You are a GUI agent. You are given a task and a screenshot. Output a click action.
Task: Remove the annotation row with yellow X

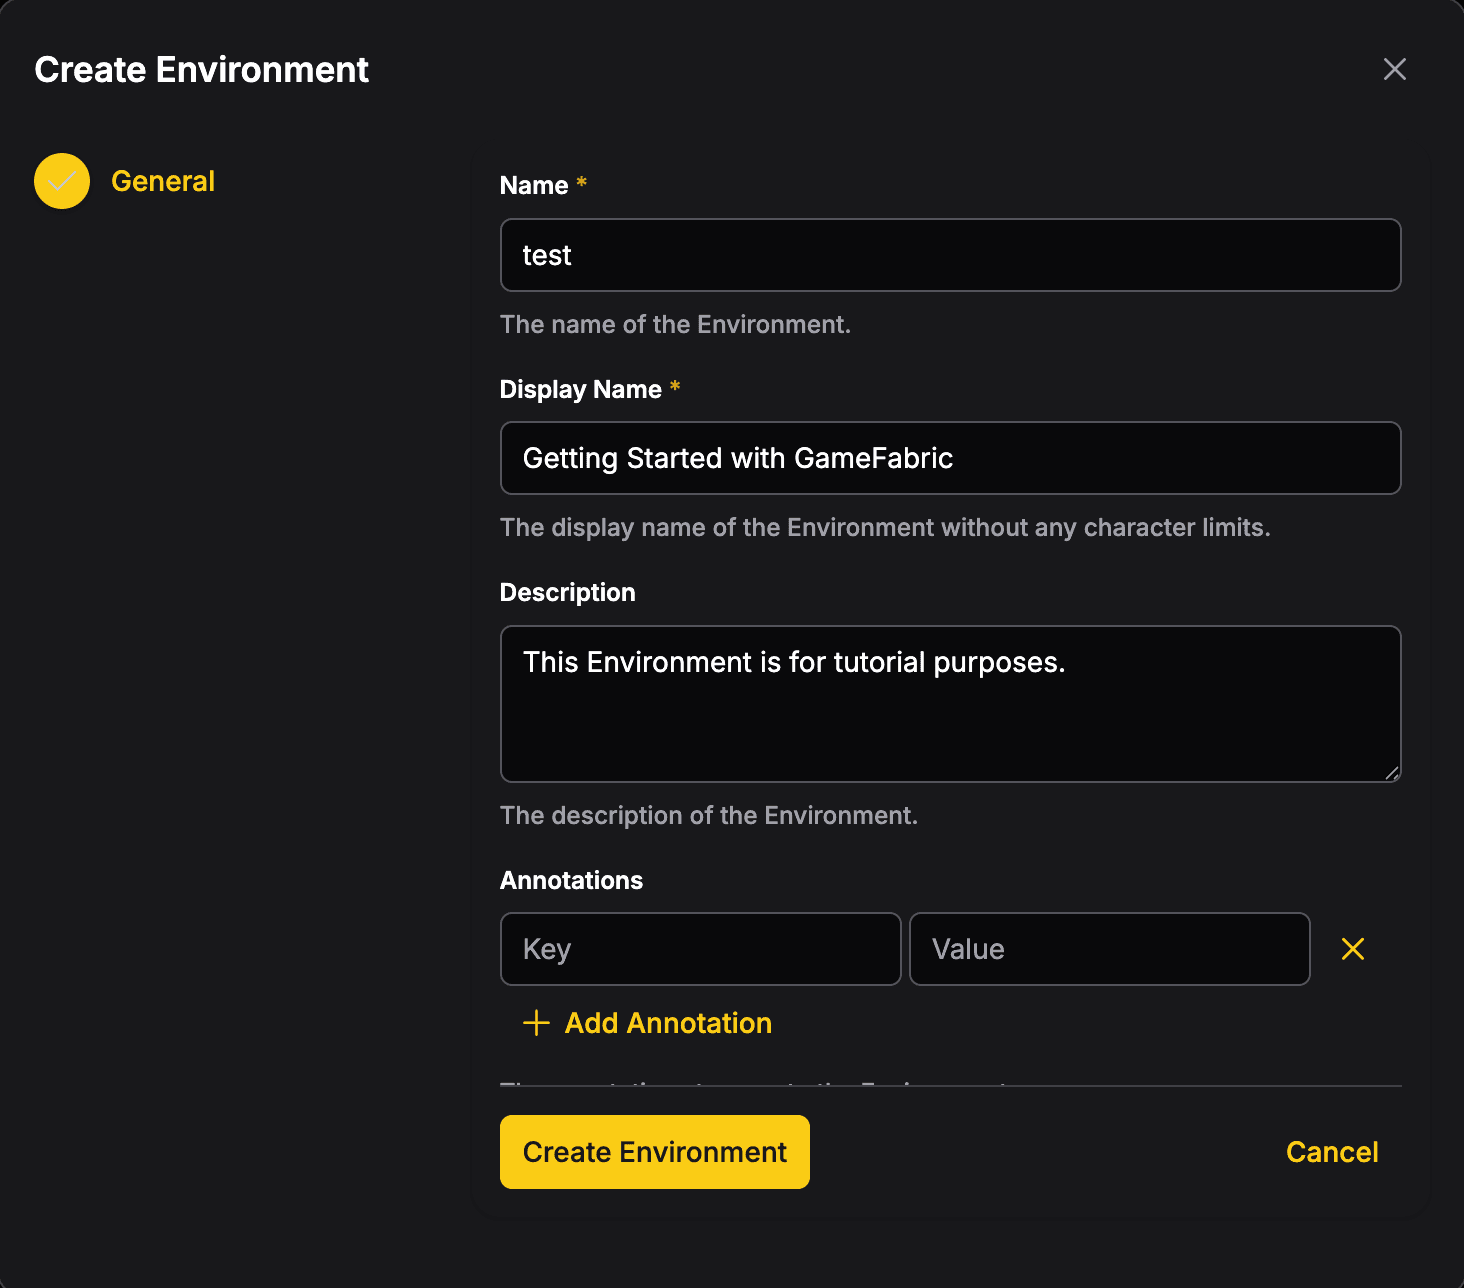(x=1353, y=949)
